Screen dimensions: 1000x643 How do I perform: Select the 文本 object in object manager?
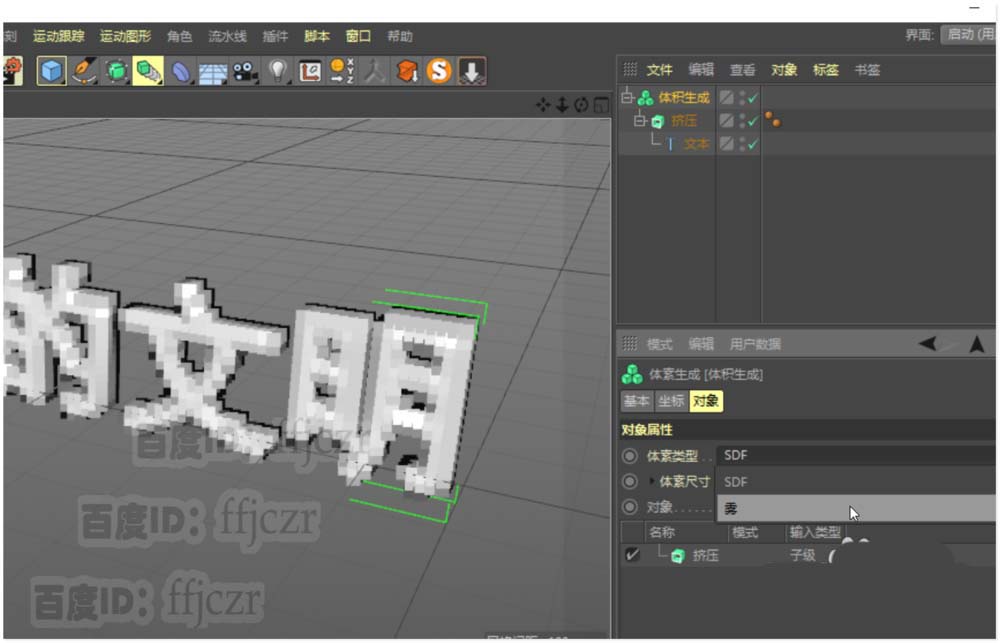(696, 144)
